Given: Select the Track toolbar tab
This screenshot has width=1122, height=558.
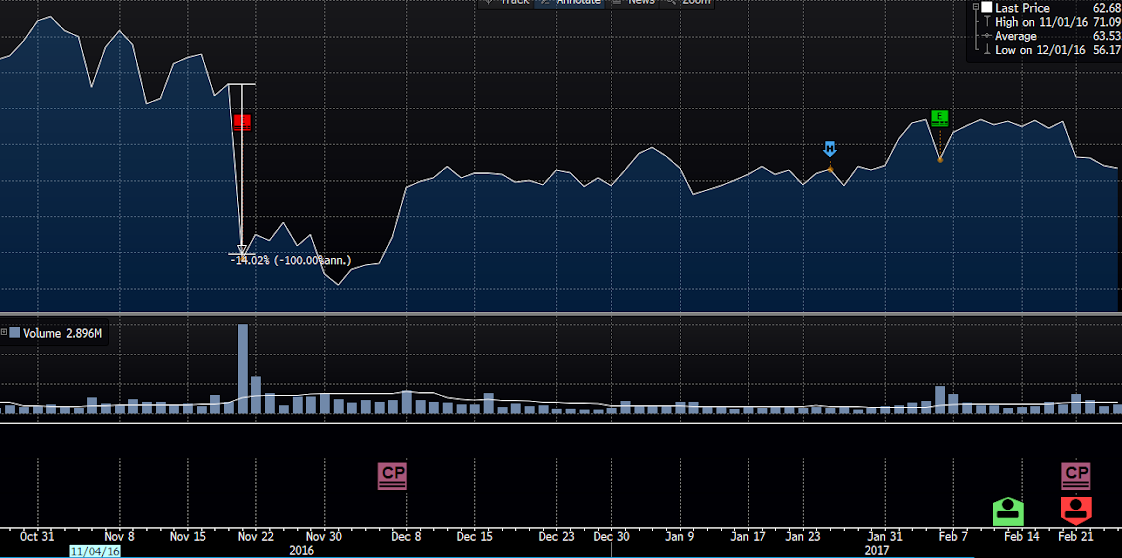Looking at the screenshot, I should [x=505, y=2].
